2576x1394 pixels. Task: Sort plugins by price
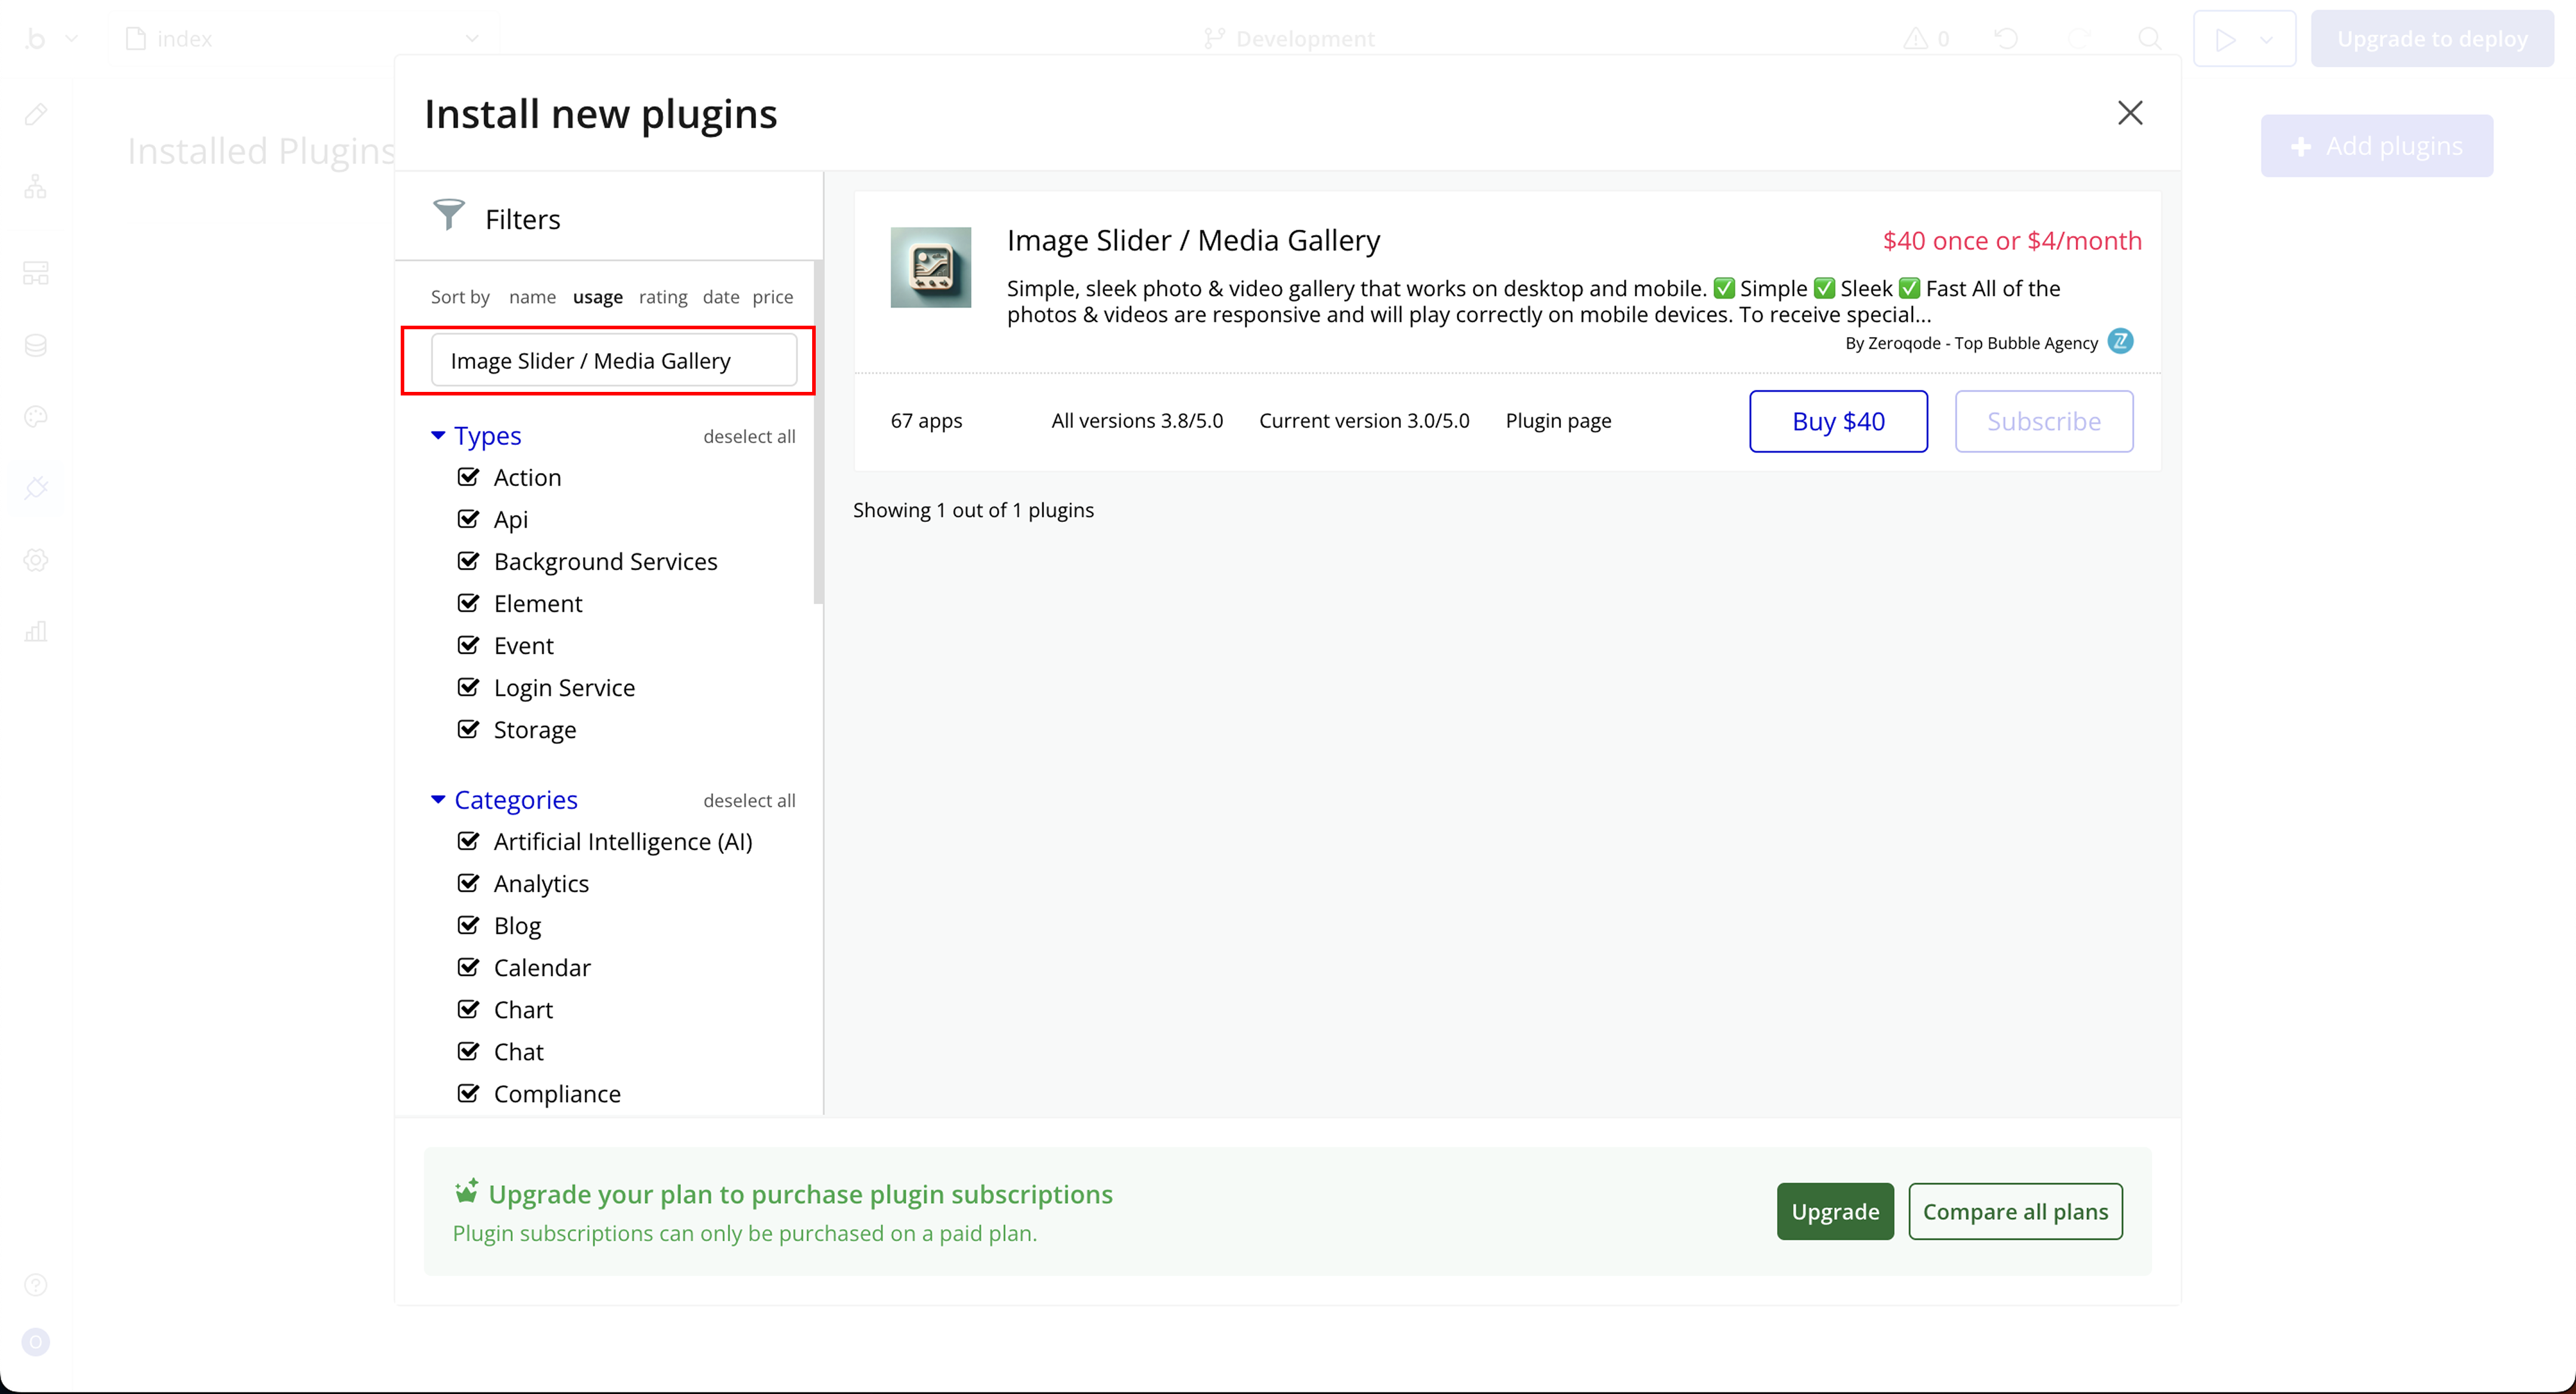[x=772, y=297]
